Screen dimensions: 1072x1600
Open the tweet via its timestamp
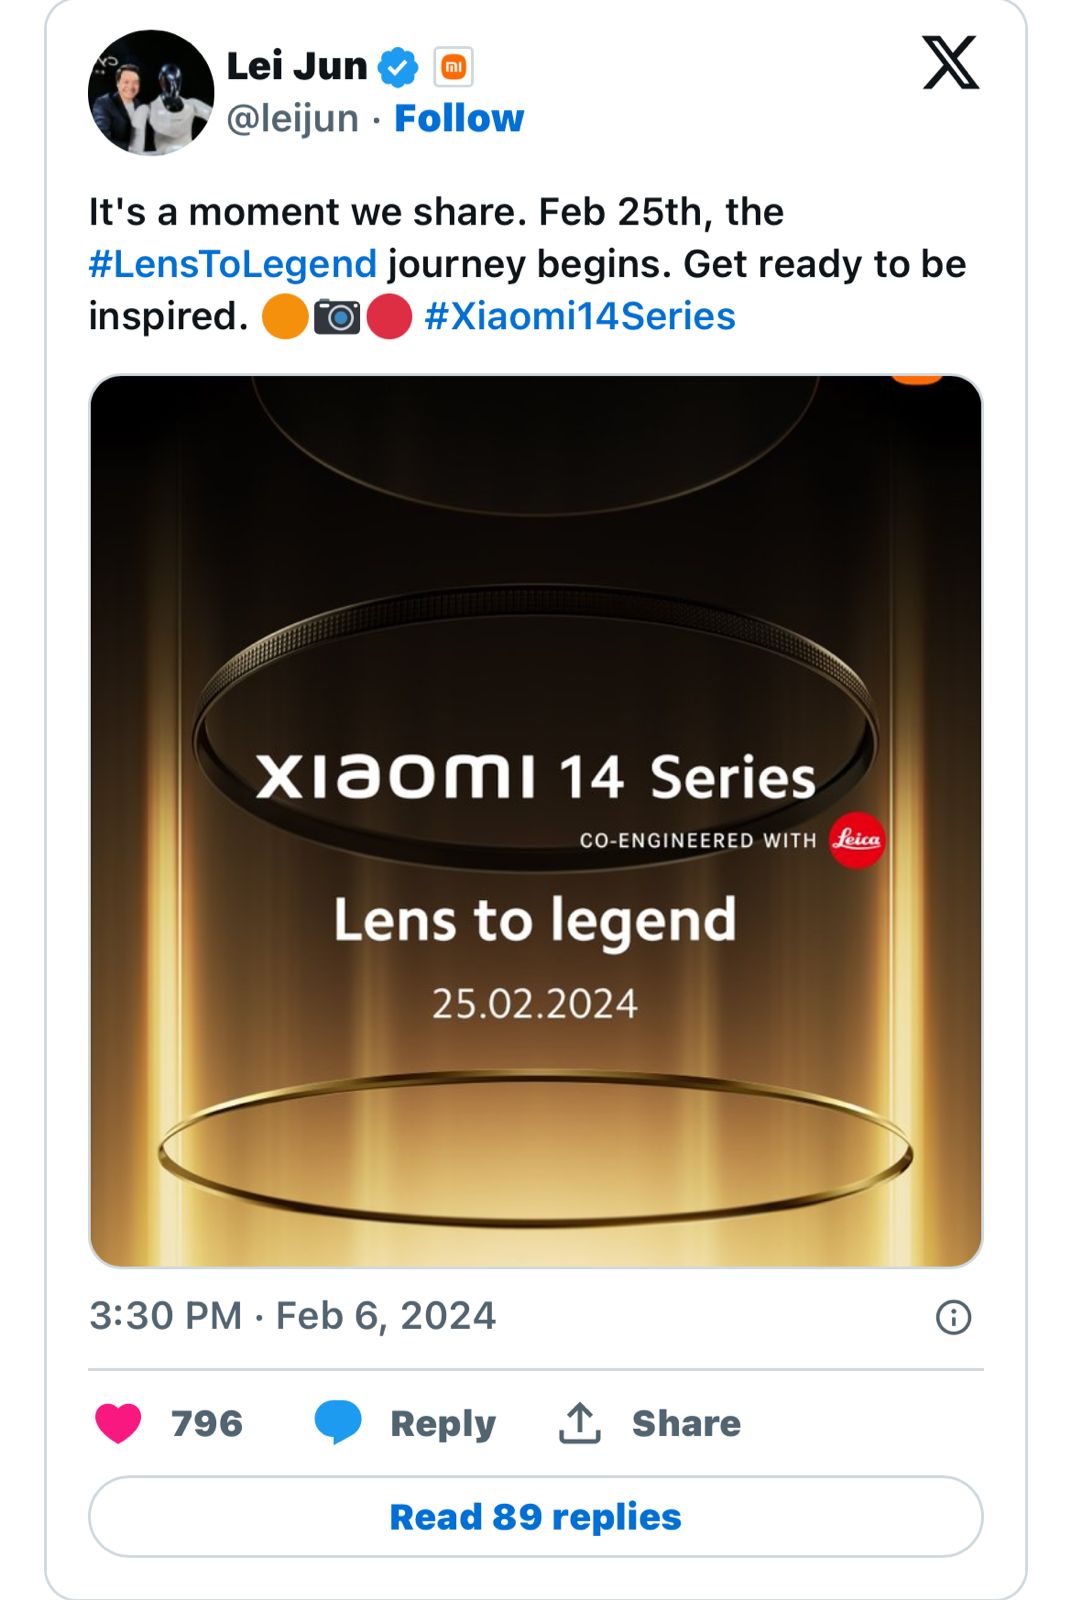click(290, 1317)
